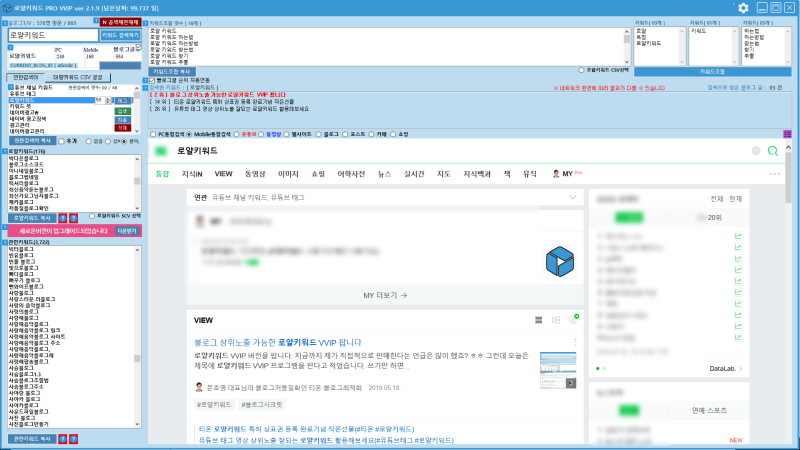800x450 pixels.
Task: Select the 카페 radio button
Action: (x=371, y=134)
